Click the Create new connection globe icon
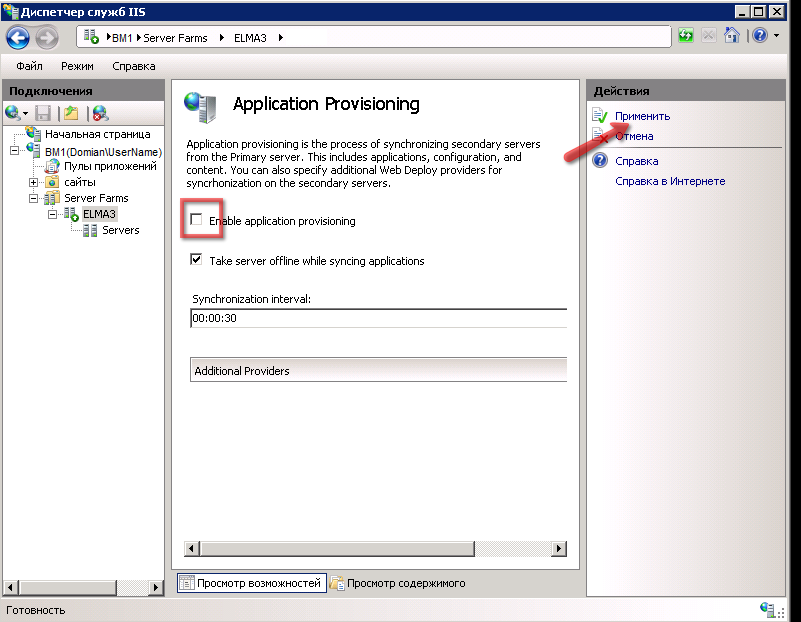This screenshot has height=622, width=801. (13, 113)
